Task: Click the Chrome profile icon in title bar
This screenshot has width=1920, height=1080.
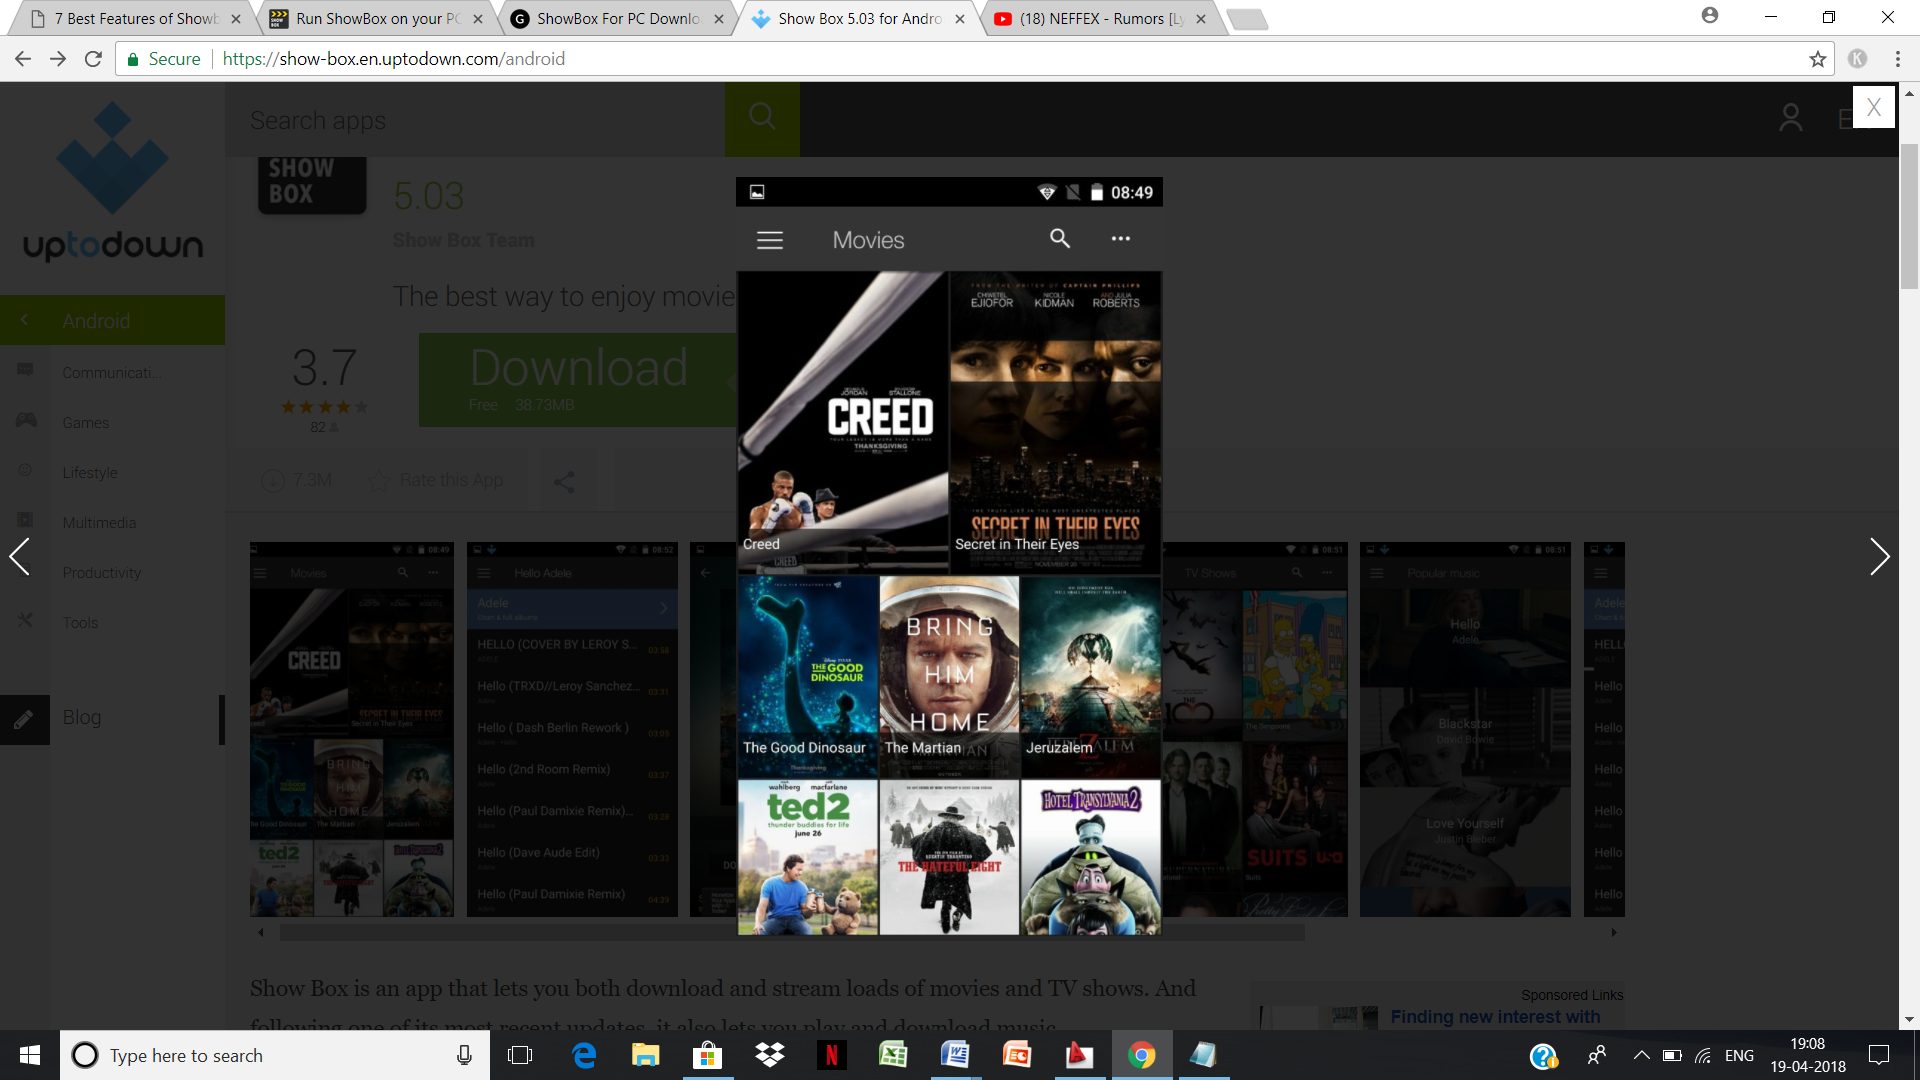Action: click(x=1710, y=15)
